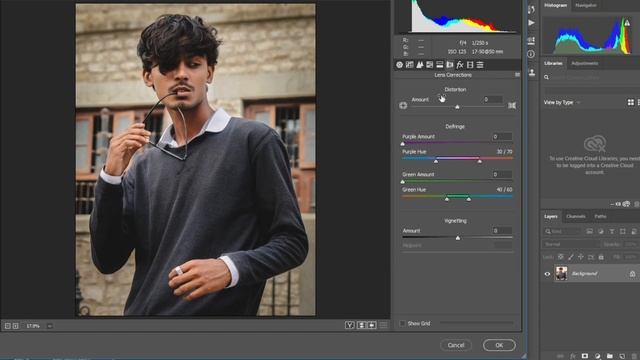Adjust the Distortion Amount slider handle

point(458,107)
